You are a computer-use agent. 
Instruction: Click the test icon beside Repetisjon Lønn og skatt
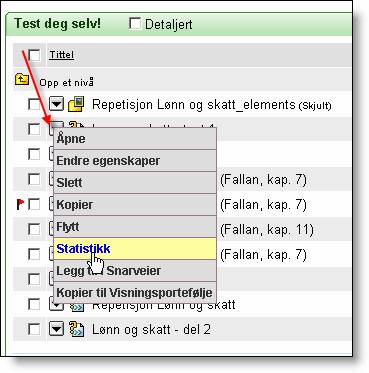[77, 307]
